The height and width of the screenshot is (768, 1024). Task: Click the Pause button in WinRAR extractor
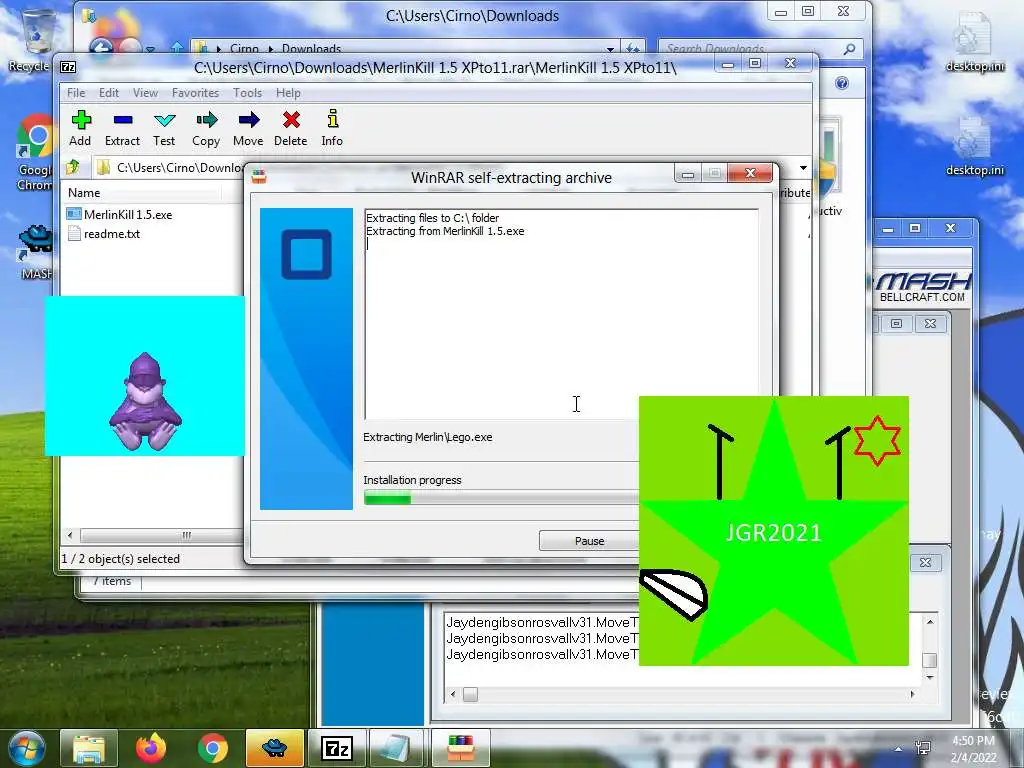coord(589,541)
